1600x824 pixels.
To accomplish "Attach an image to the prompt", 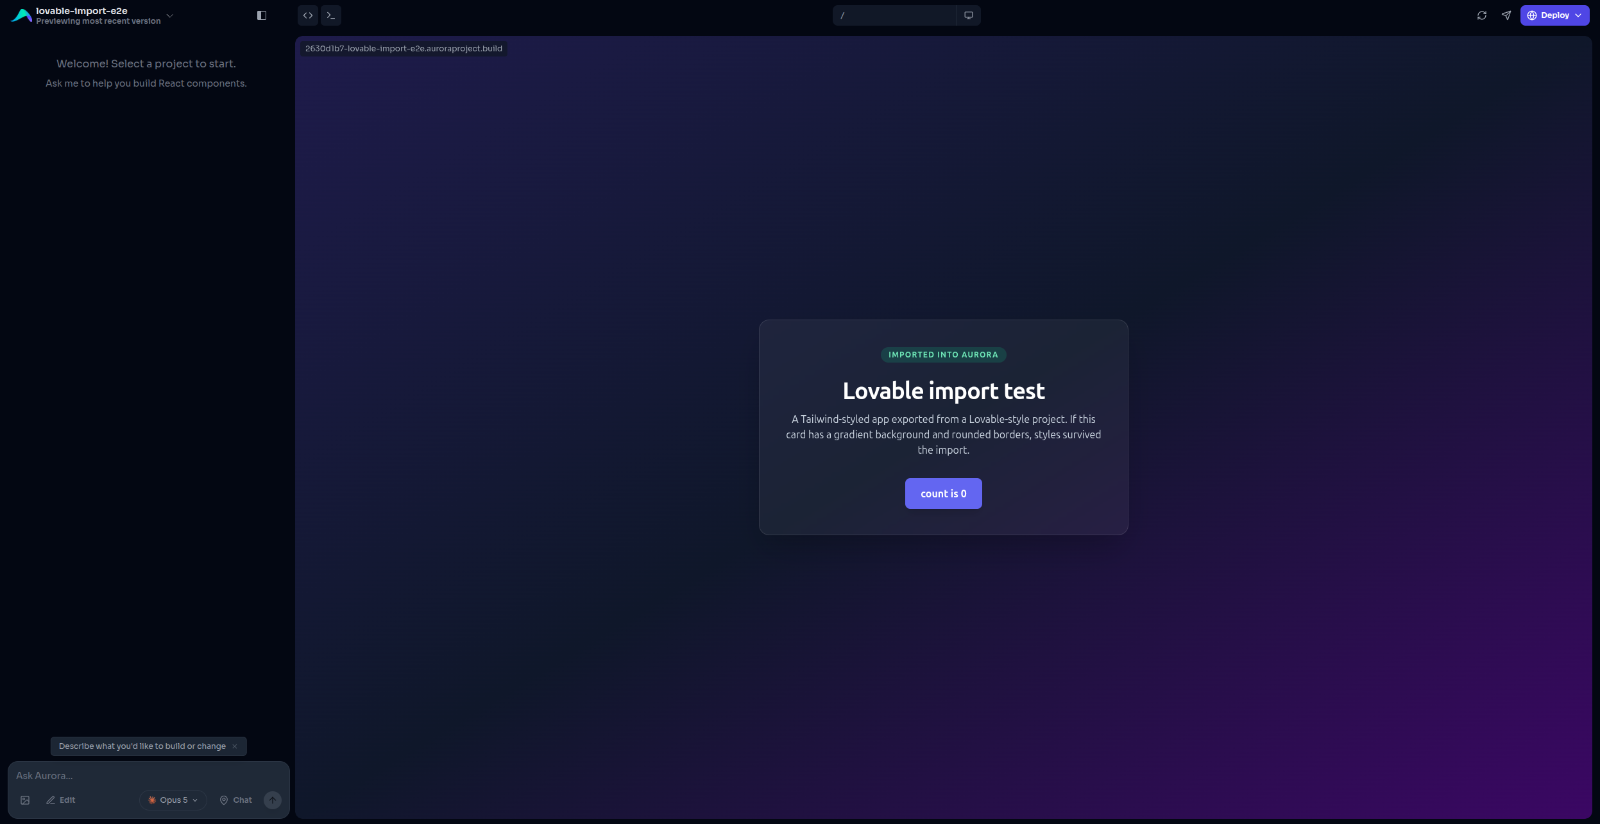I will 25,800.
